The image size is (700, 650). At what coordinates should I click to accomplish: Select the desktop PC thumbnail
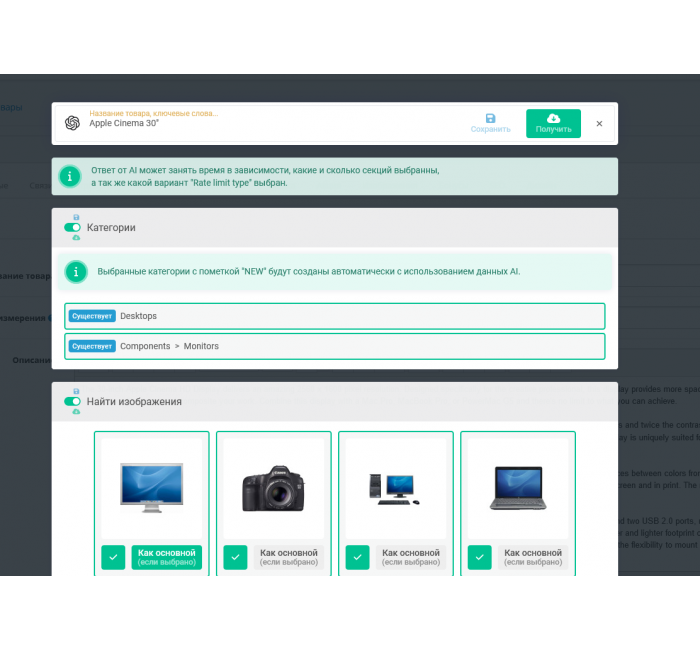396,488
